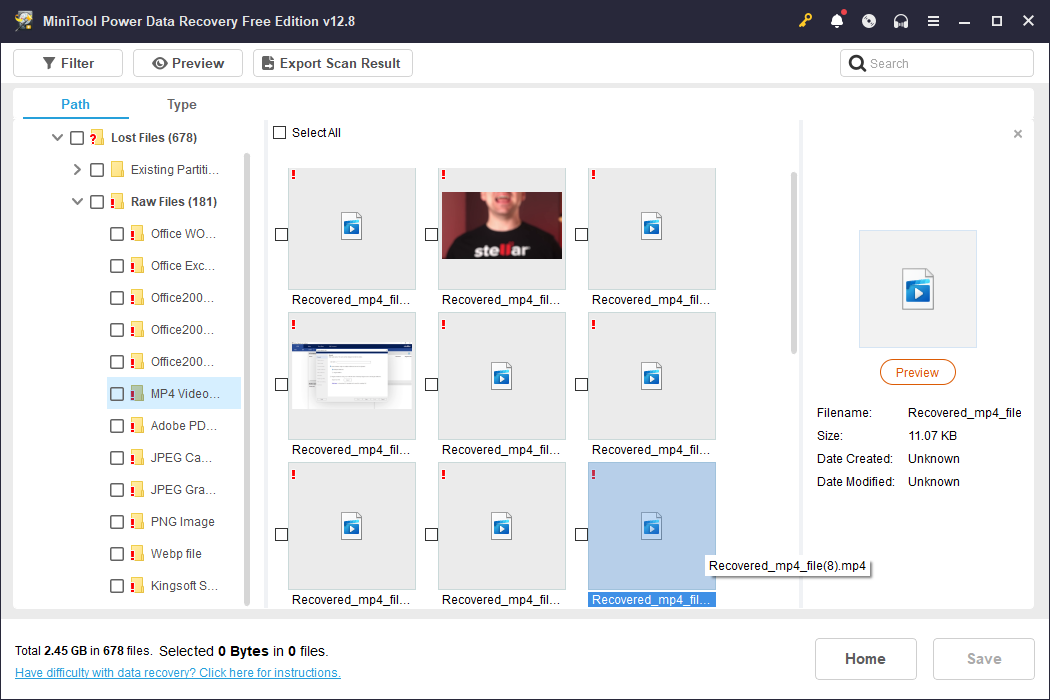Contact support with the headset icon
The image size is (1050, 700).
coord(901,20)
